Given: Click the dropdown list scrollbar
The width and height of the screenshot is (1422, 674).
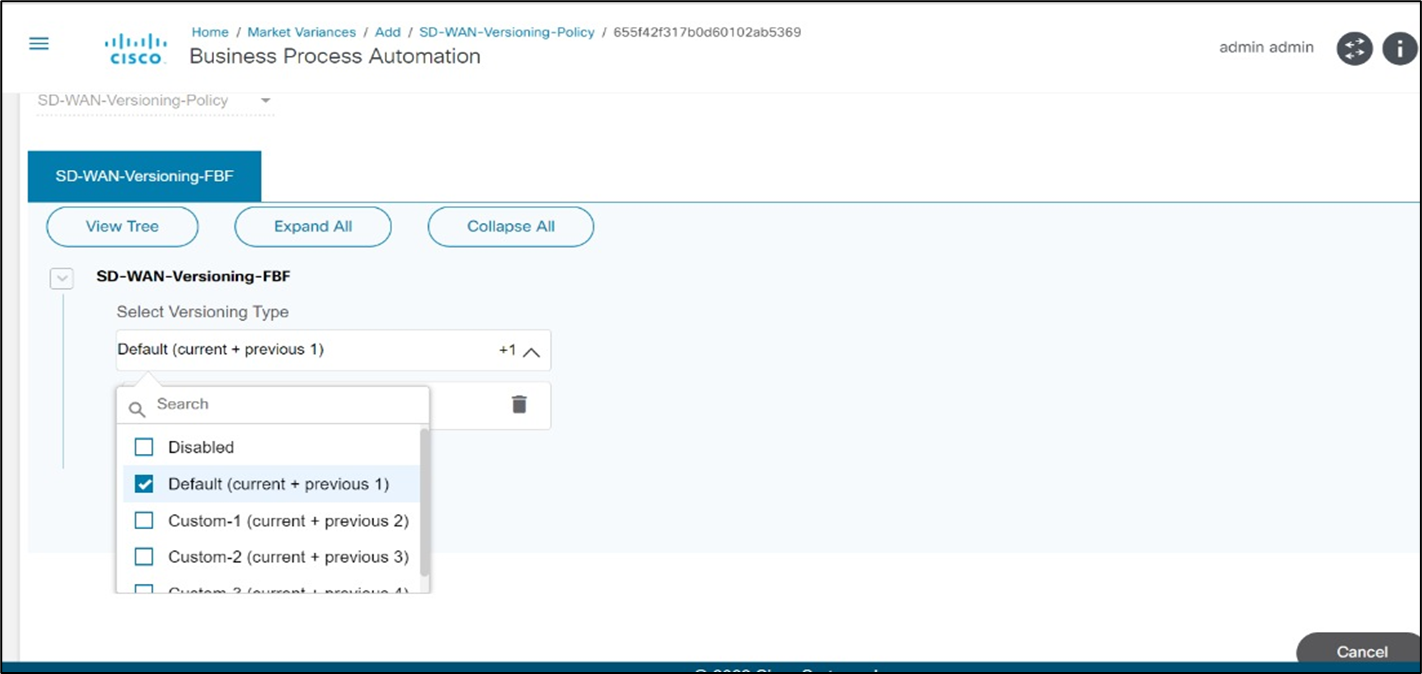Looking at the screenshot, I should click(425, 502).
